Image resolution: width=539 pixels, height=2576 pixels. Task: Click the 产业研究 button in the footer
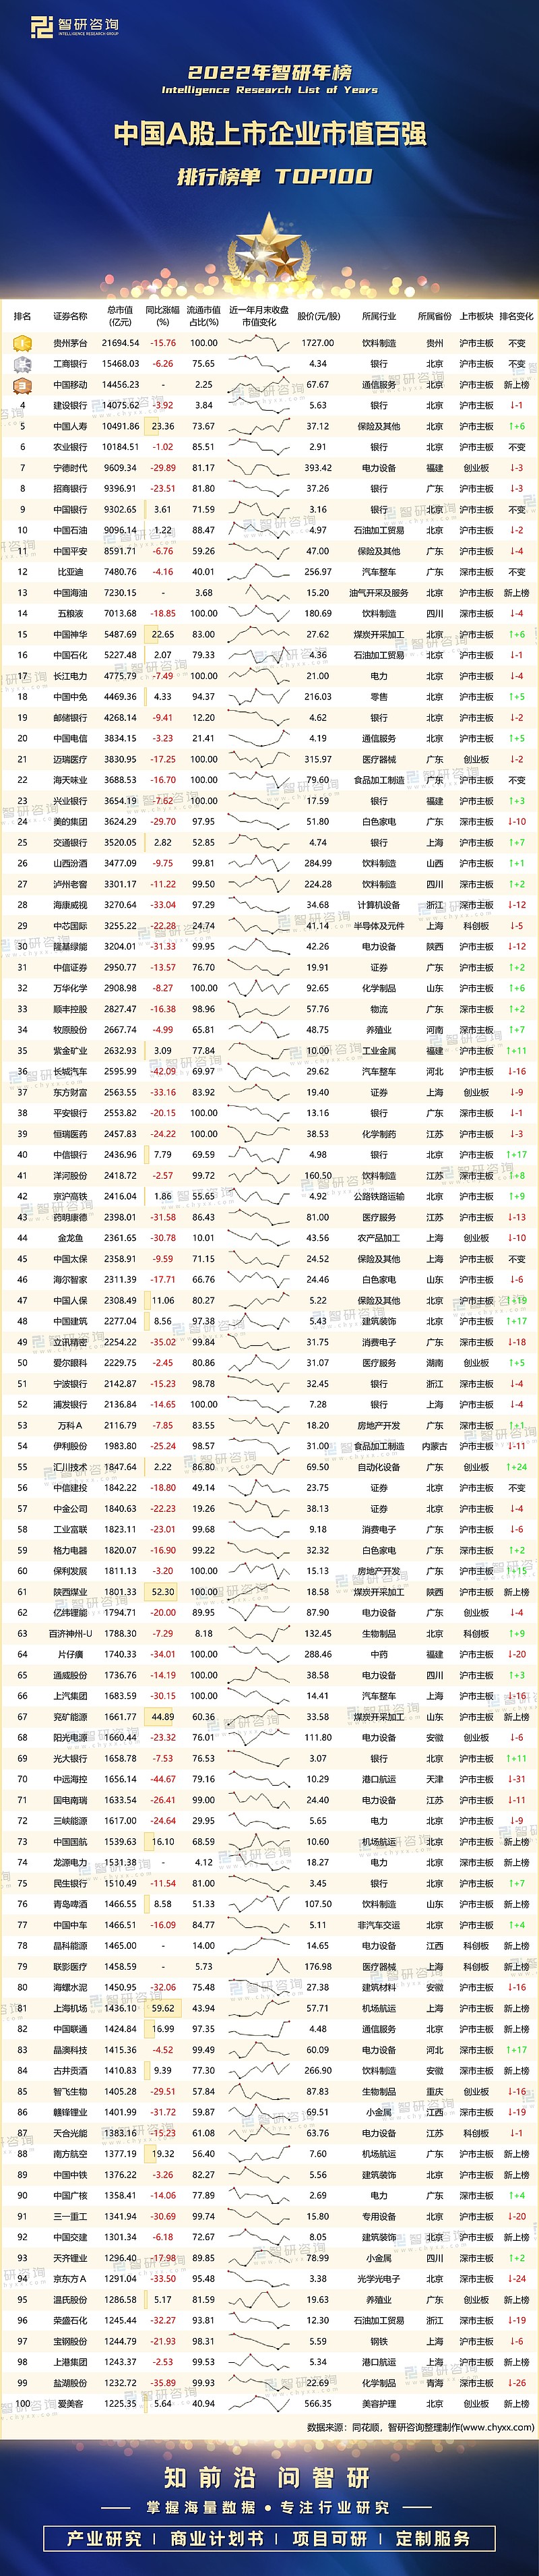pos(104,2538)
